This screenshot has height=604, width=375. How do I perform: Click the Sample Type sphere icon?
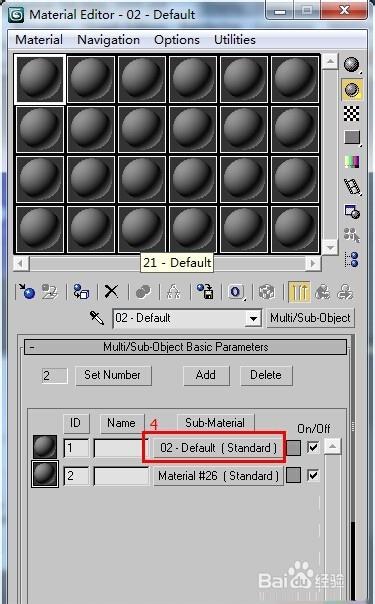click(351, 65)
